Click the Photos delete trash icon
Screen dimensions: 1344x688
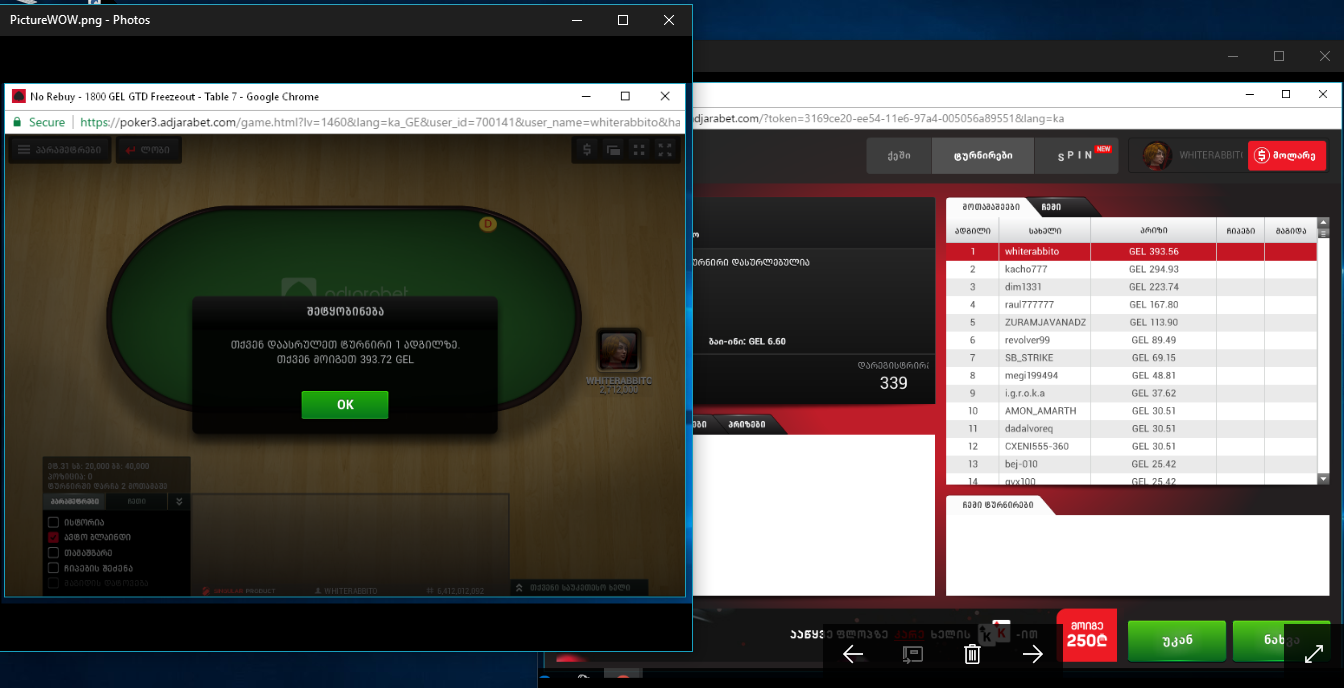(972, 654)
